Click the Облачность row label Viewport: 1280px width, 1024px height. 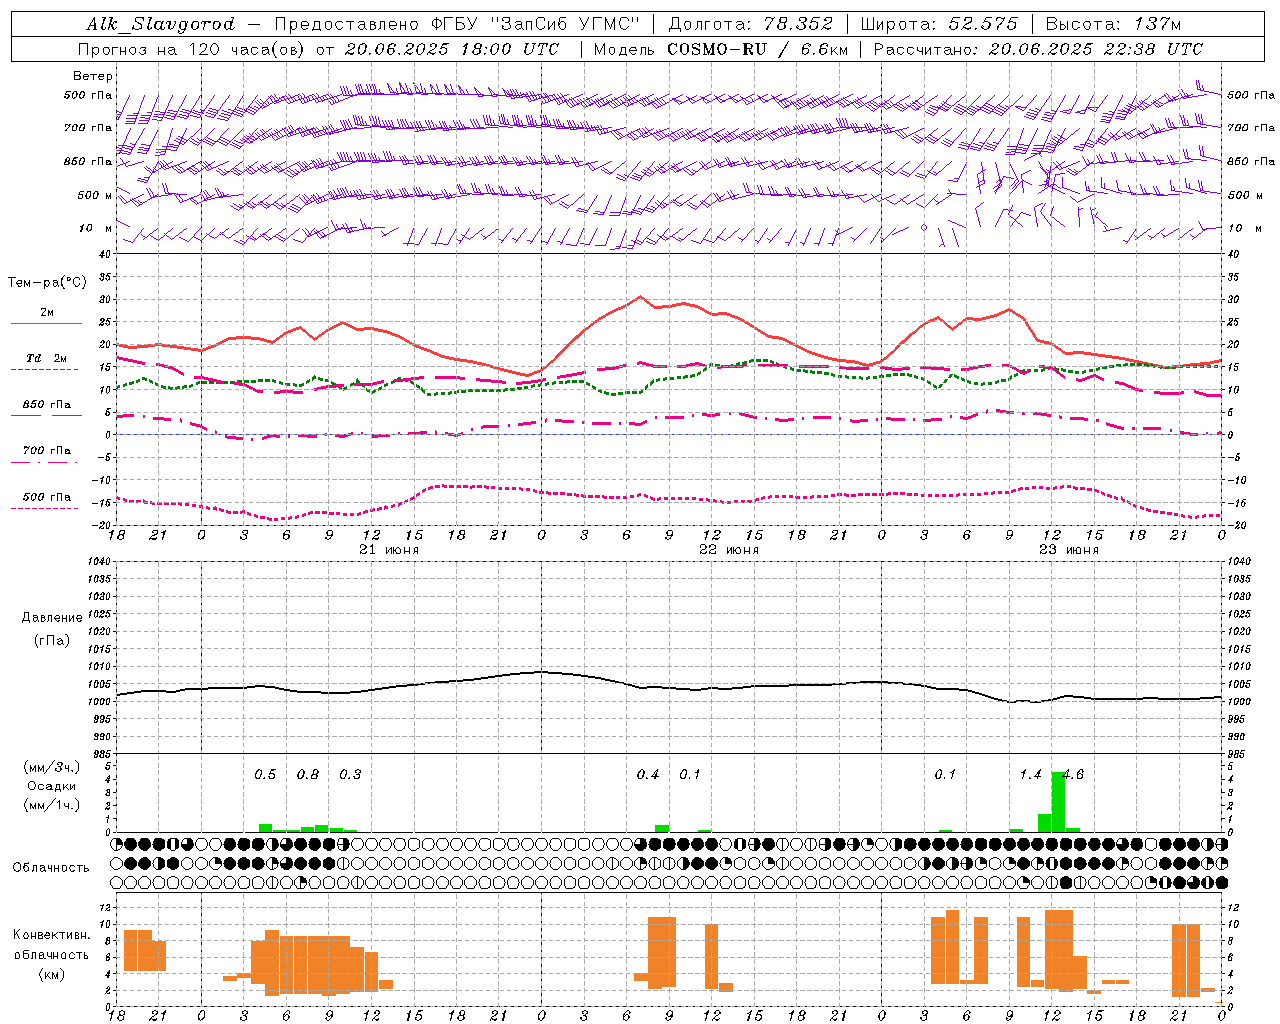(51, 868)
